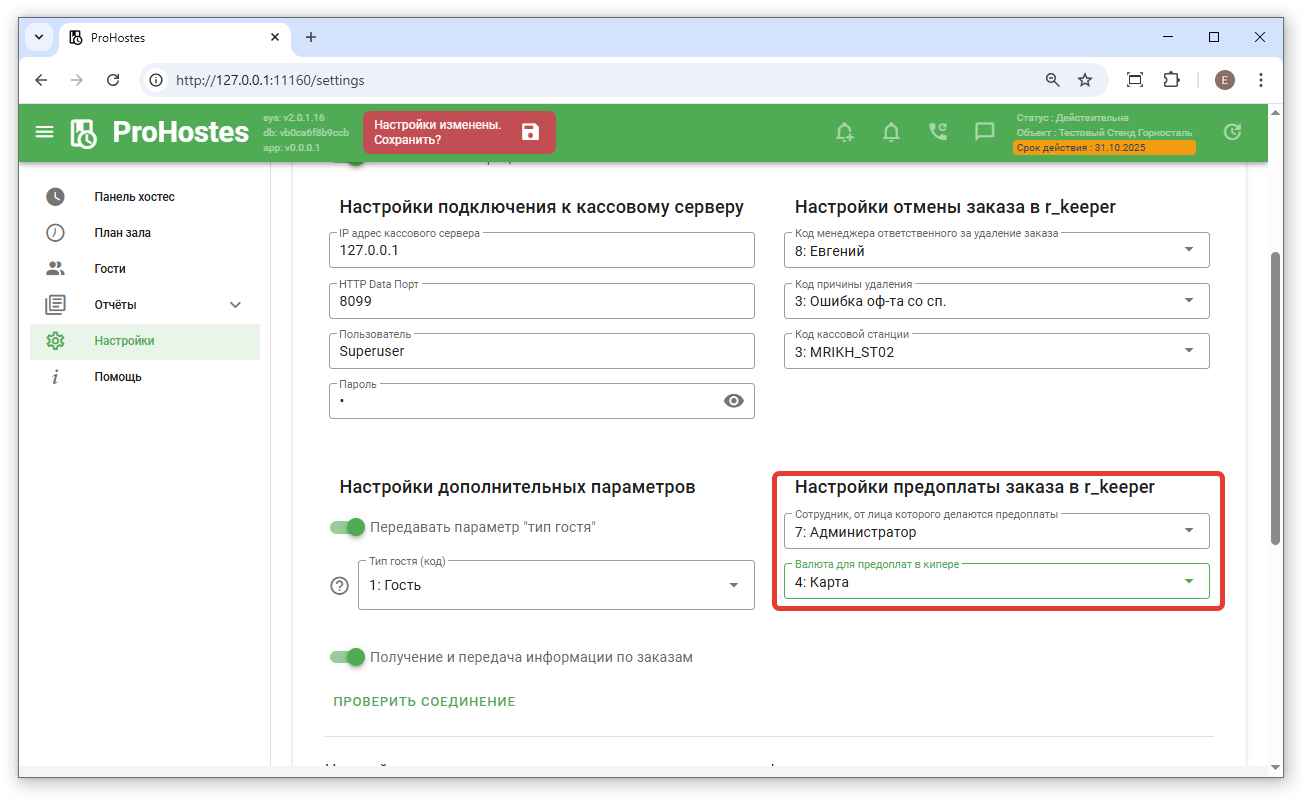This screenshot has height=808, width=1305.
Task: Click the add notification bell icon
Action: pos(845,132)
